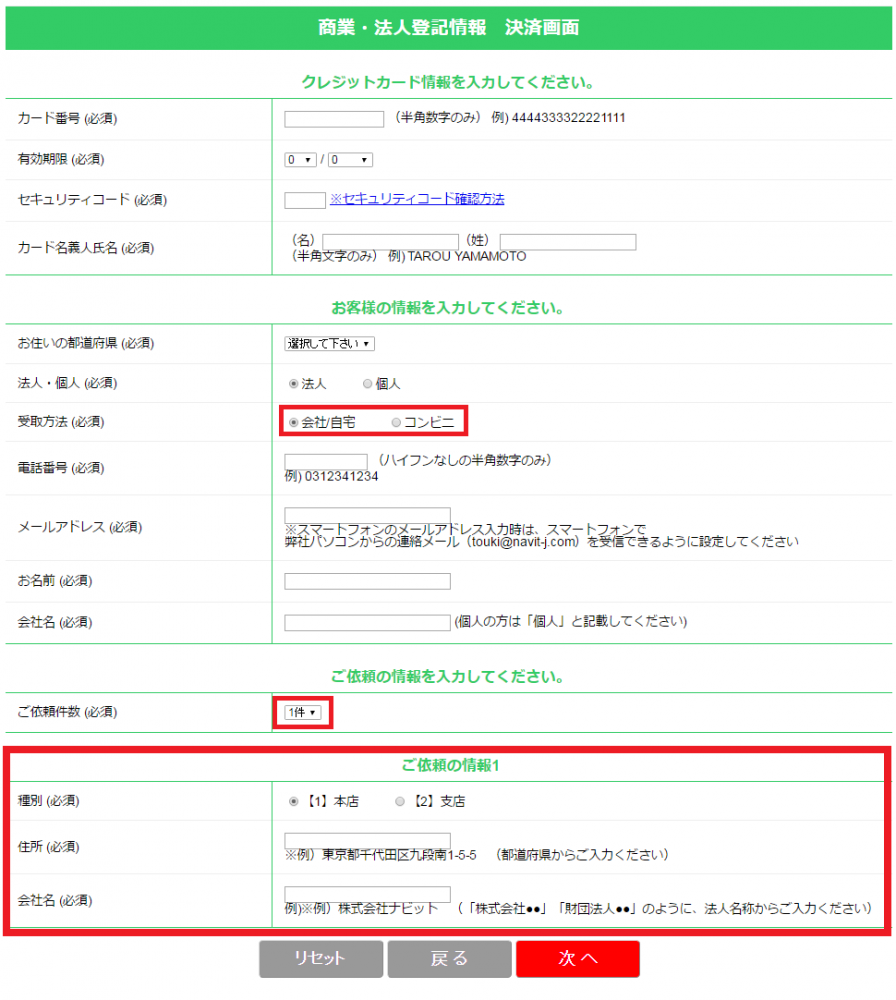The image size is (896, 1000).
Task: Focus the customer 会社名 input field
Action: [x=367, y=623]
